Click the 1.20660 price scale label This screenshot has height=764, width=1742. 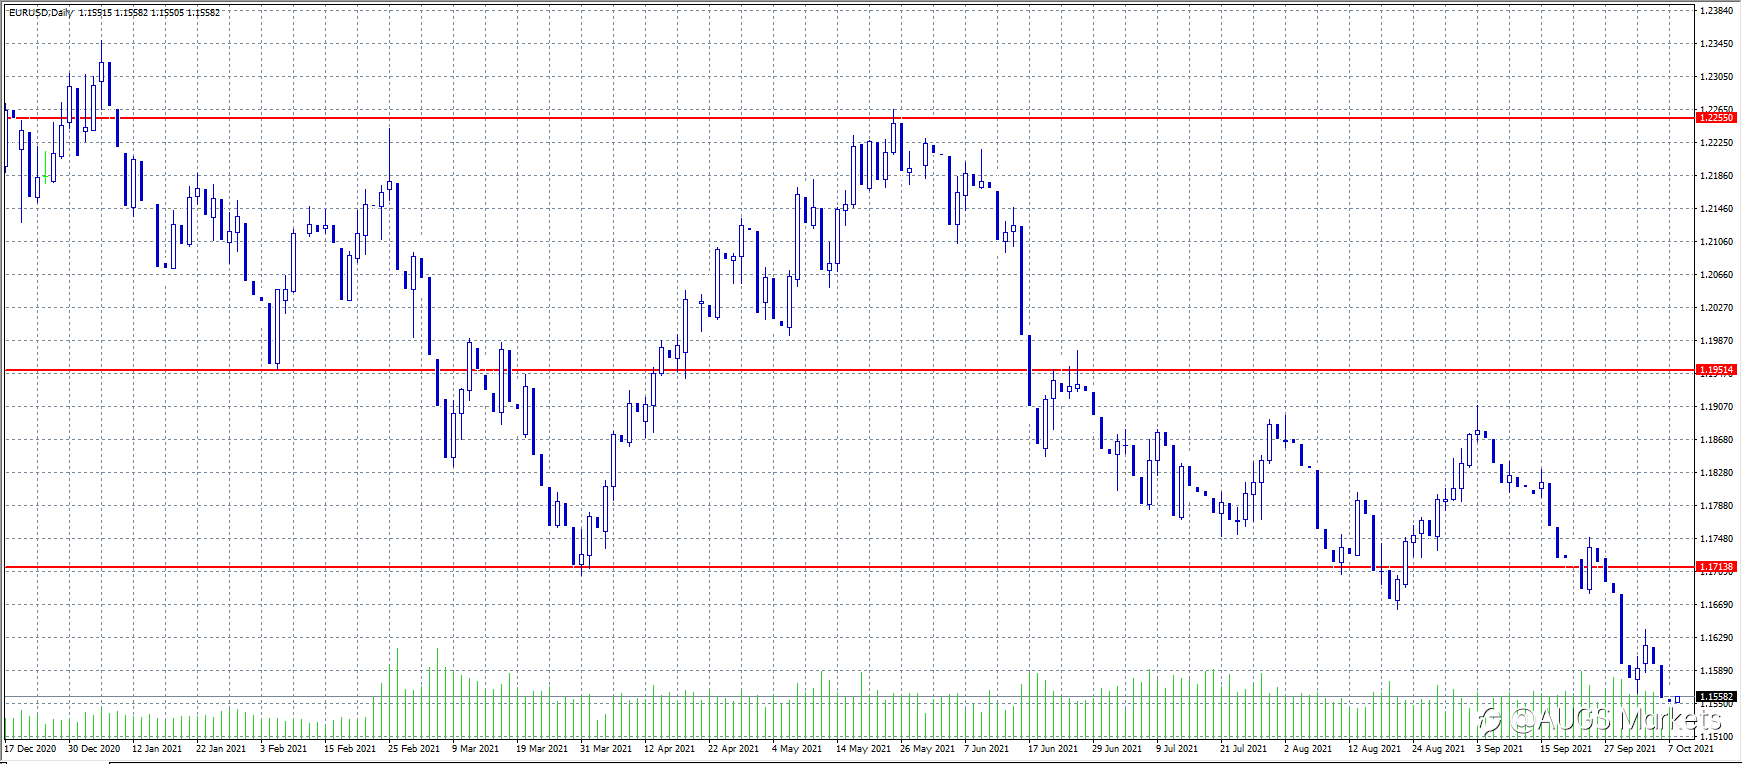(1717, 275)
